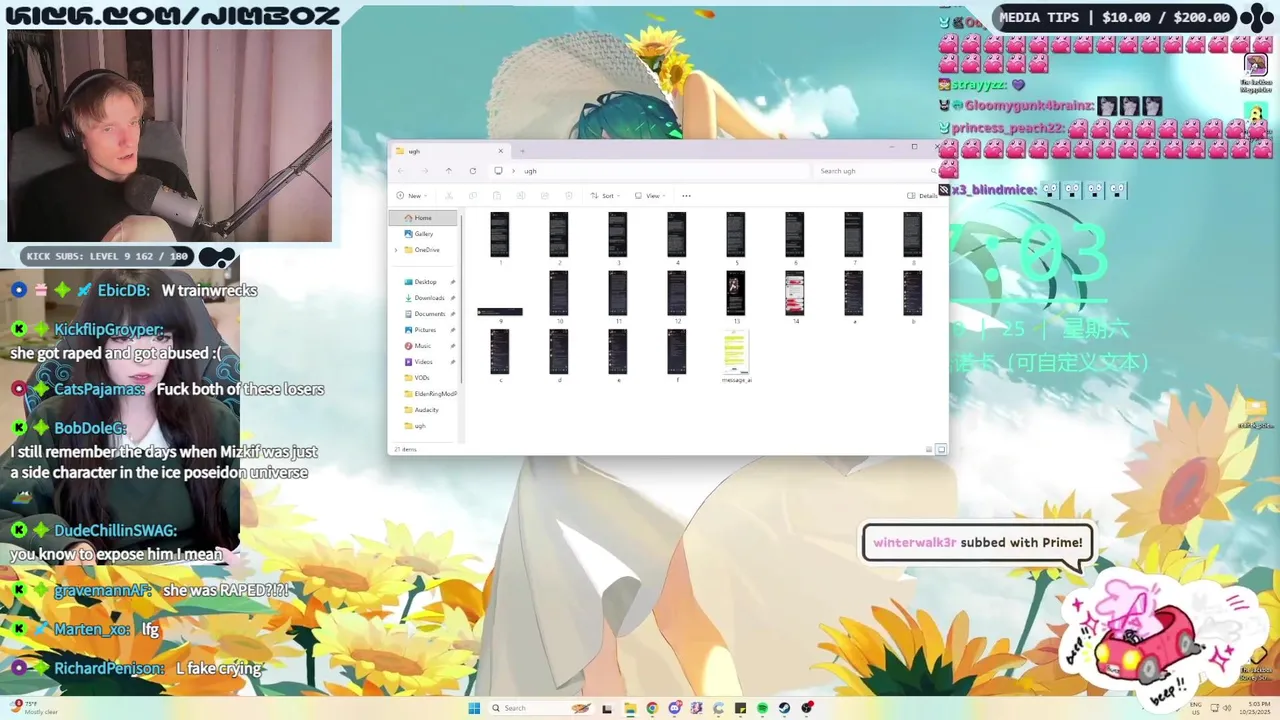Open the weather widget showing 75°F
Image resolution: width=1280 pixels, height=720 pixels.
[x=34, y=708]
